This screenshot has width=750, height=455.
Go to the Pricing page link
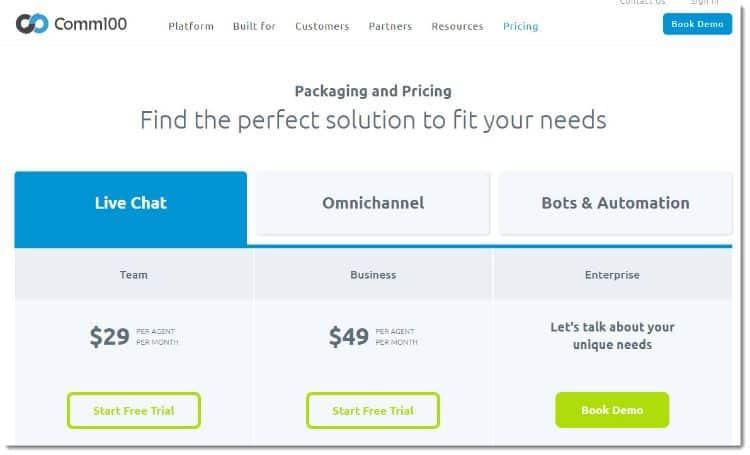(520, 26)
